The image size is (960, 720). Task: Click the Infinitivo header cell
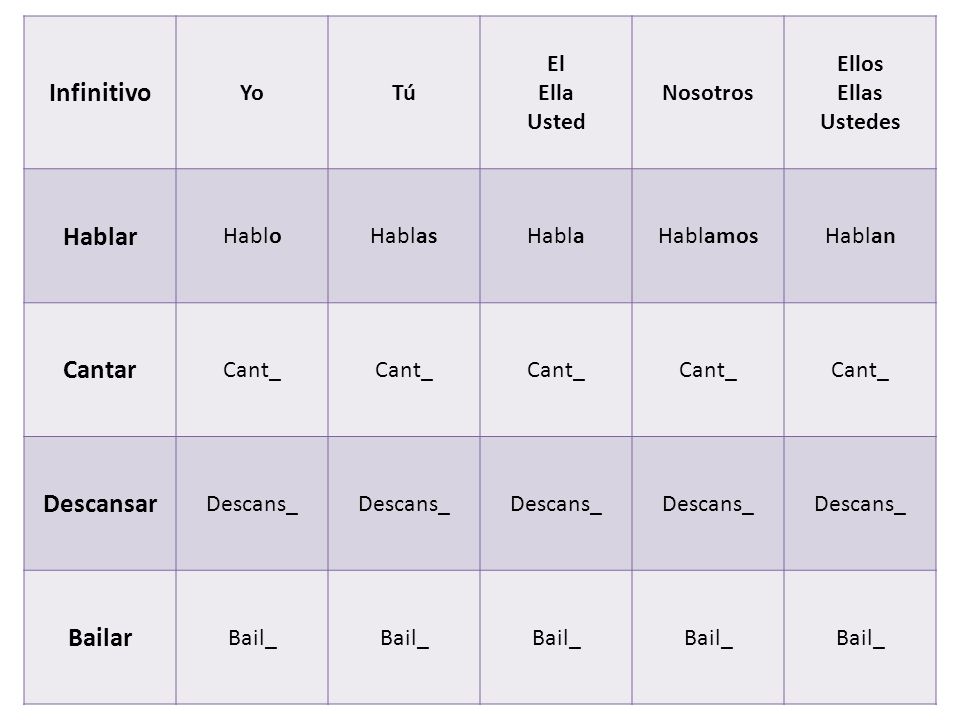point(100,92)
